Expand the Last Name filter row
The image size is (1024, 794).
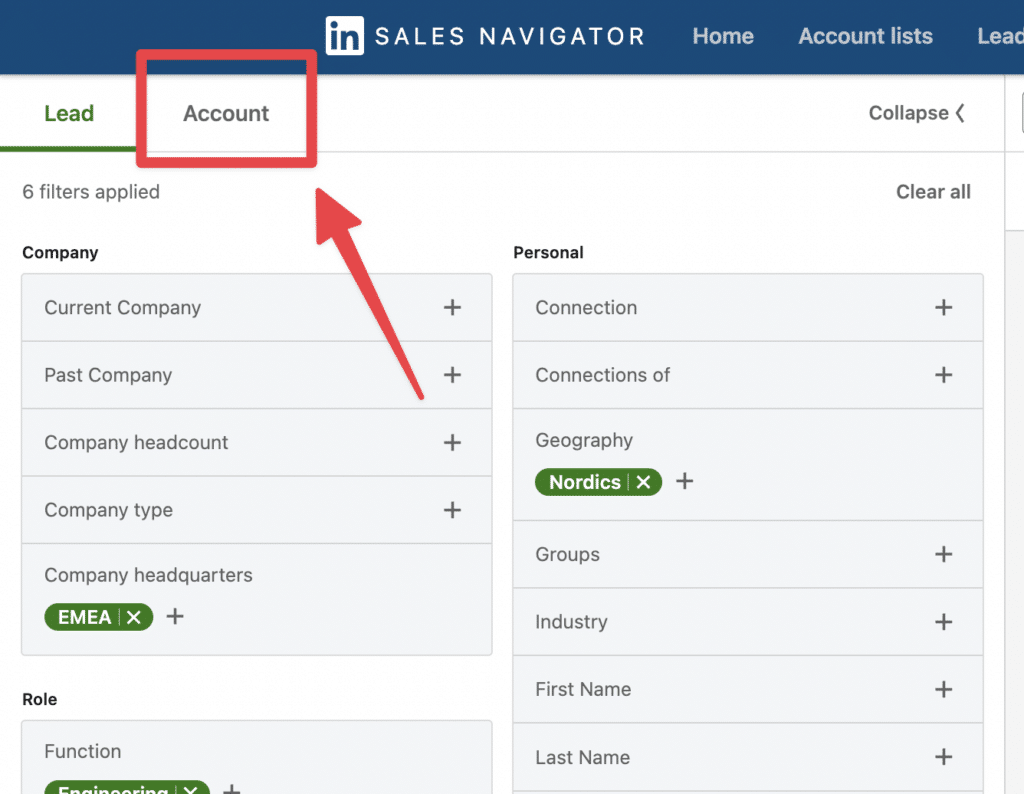748,757
